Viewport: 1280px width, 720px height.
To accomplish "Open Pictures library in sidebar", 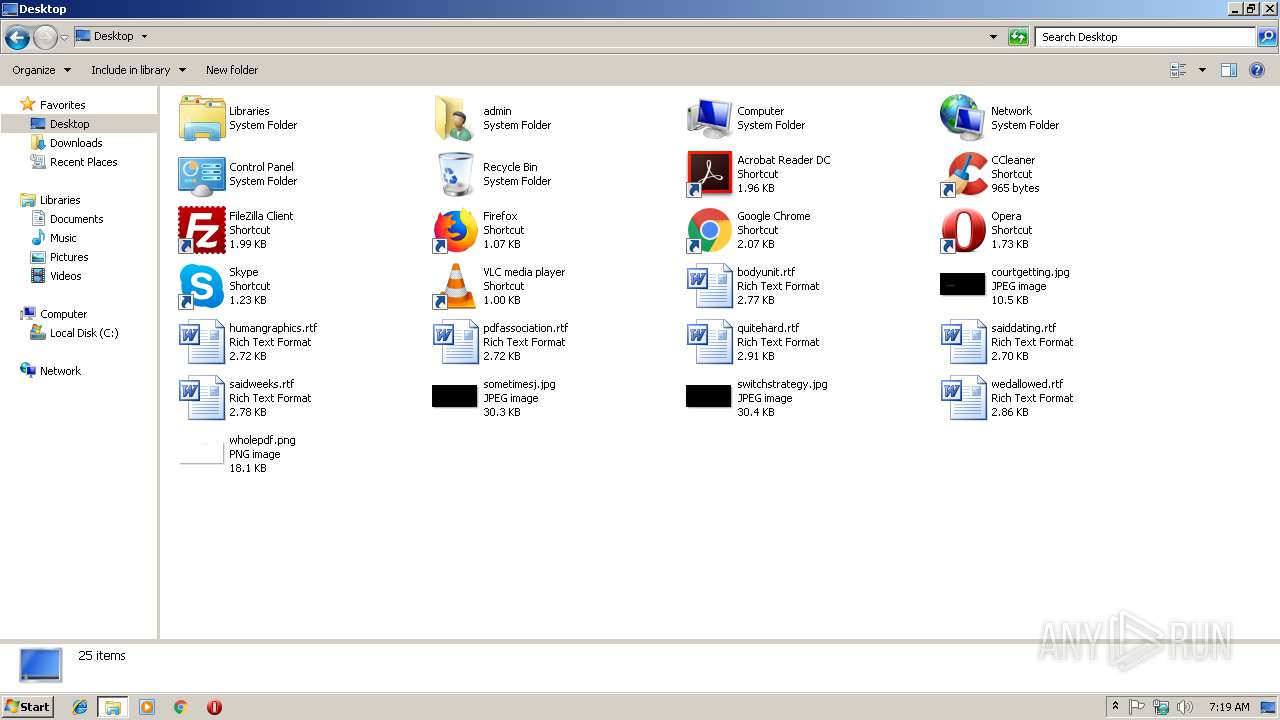I will 69,257.
